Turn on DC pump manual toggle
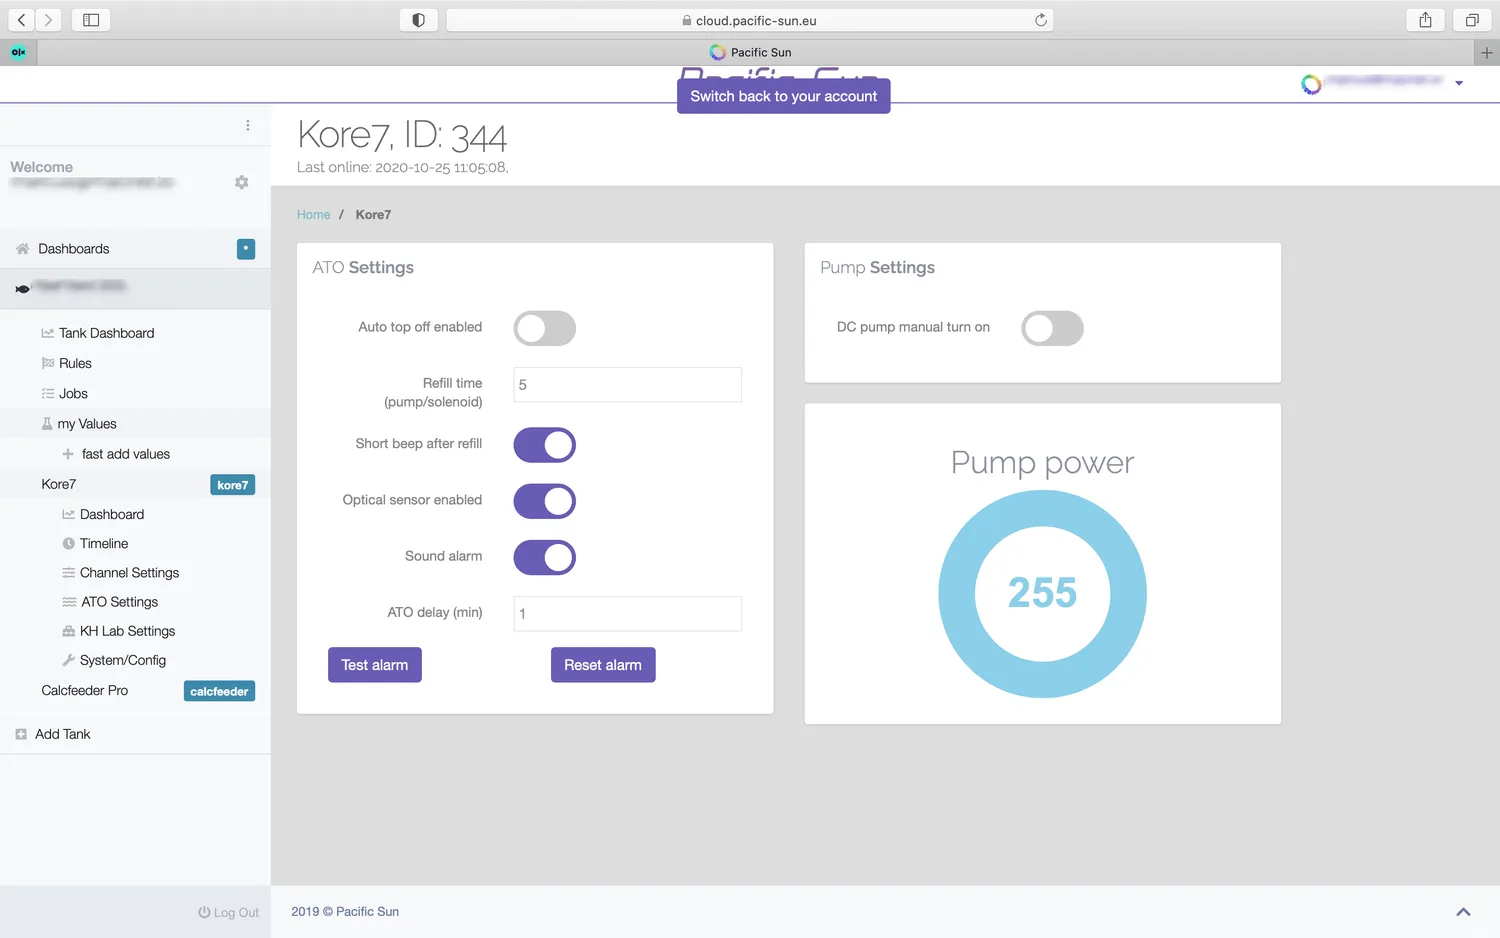 pyautogui.click(x=1052, y=328)
